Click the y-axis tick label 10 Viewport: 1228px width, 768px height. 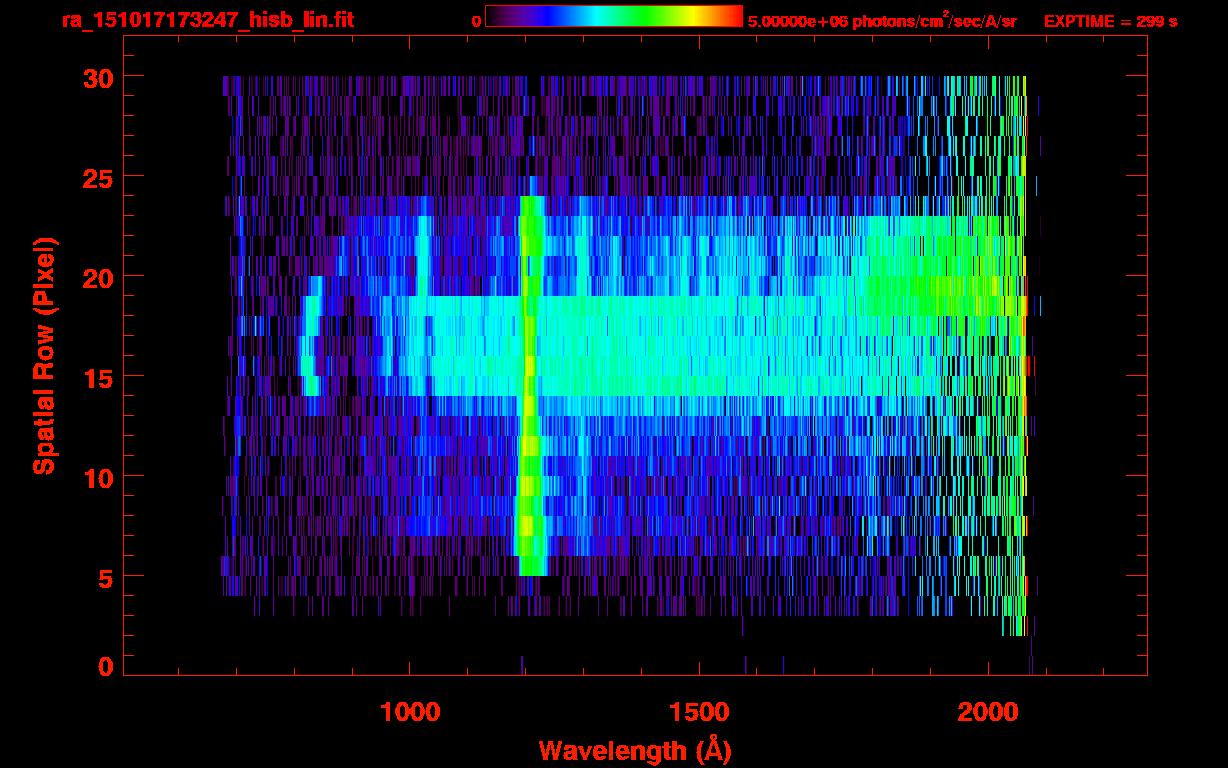tap(97, 477)
